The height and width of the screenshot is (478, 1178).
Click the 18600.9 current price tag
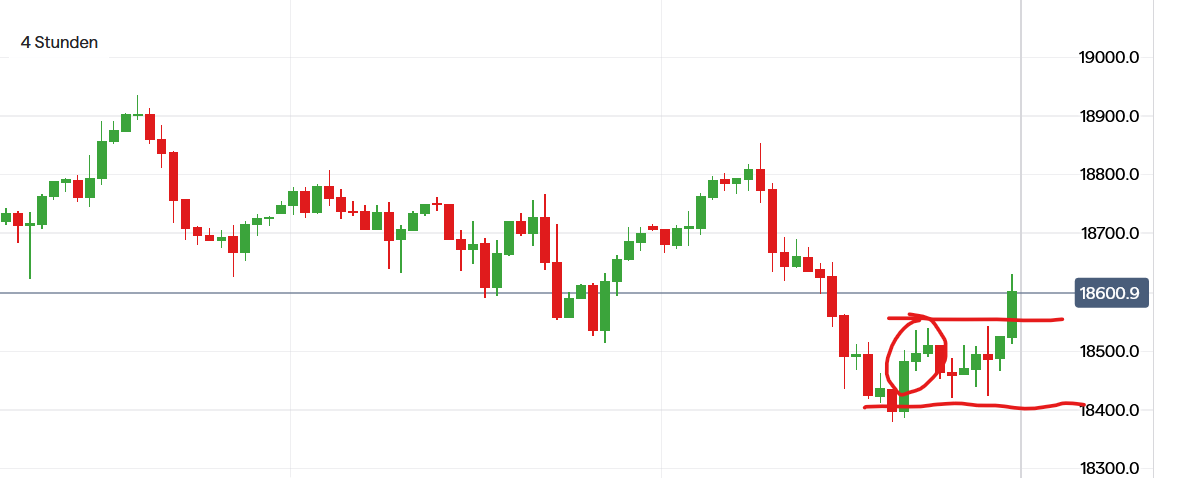(x=1110, y=293)
